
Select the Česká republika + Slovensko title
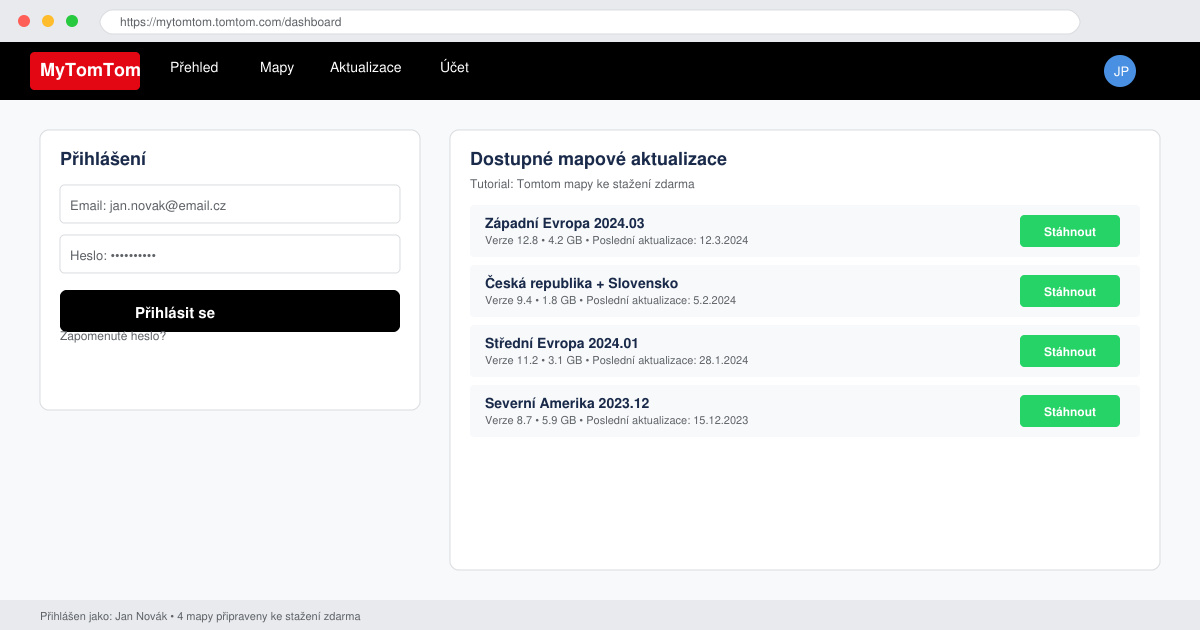[x=582, y=283]
